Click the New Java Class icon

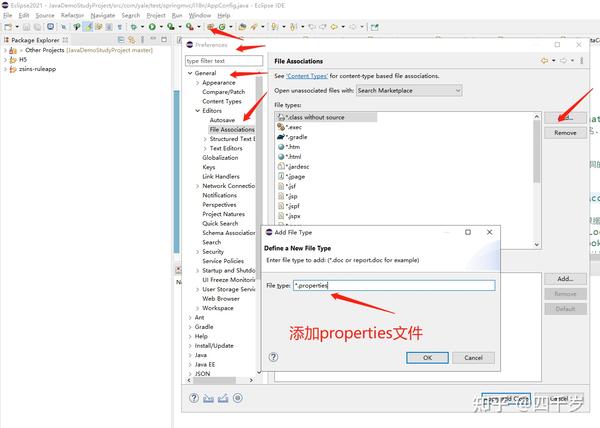tap(222, 27)
